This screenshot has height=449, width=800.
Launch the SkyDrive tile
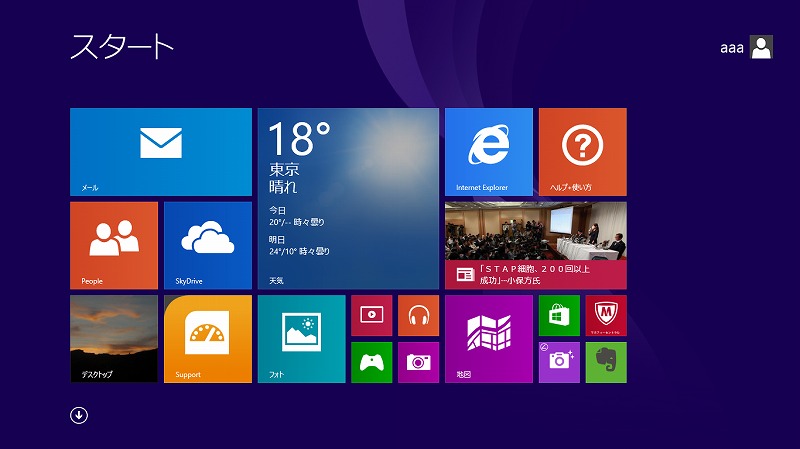208,245
